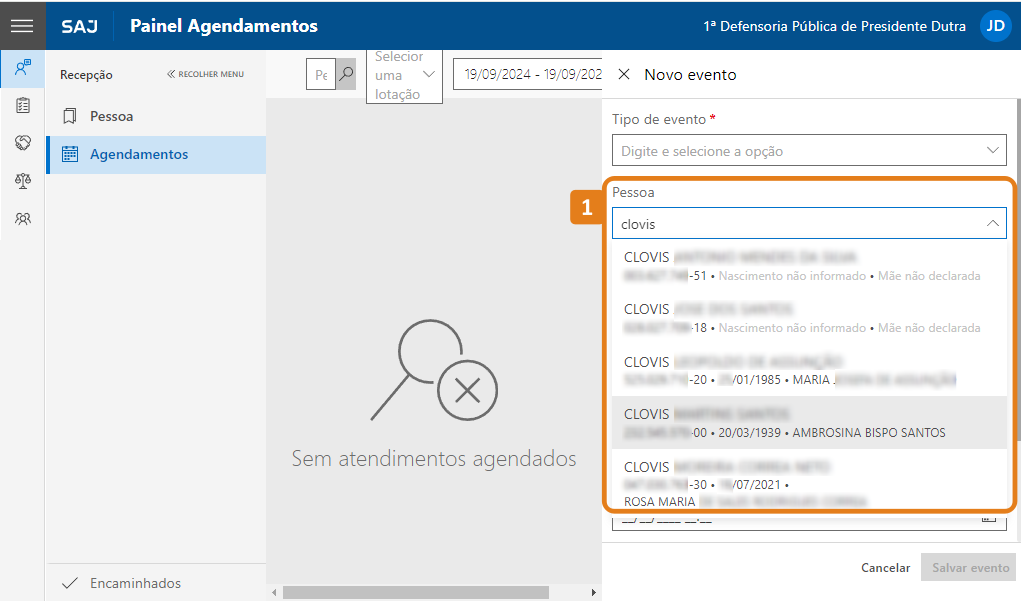Open the handshake sidebar icon
The height and width of the screenshot is (601, 1021).
(x=23, y=143)
